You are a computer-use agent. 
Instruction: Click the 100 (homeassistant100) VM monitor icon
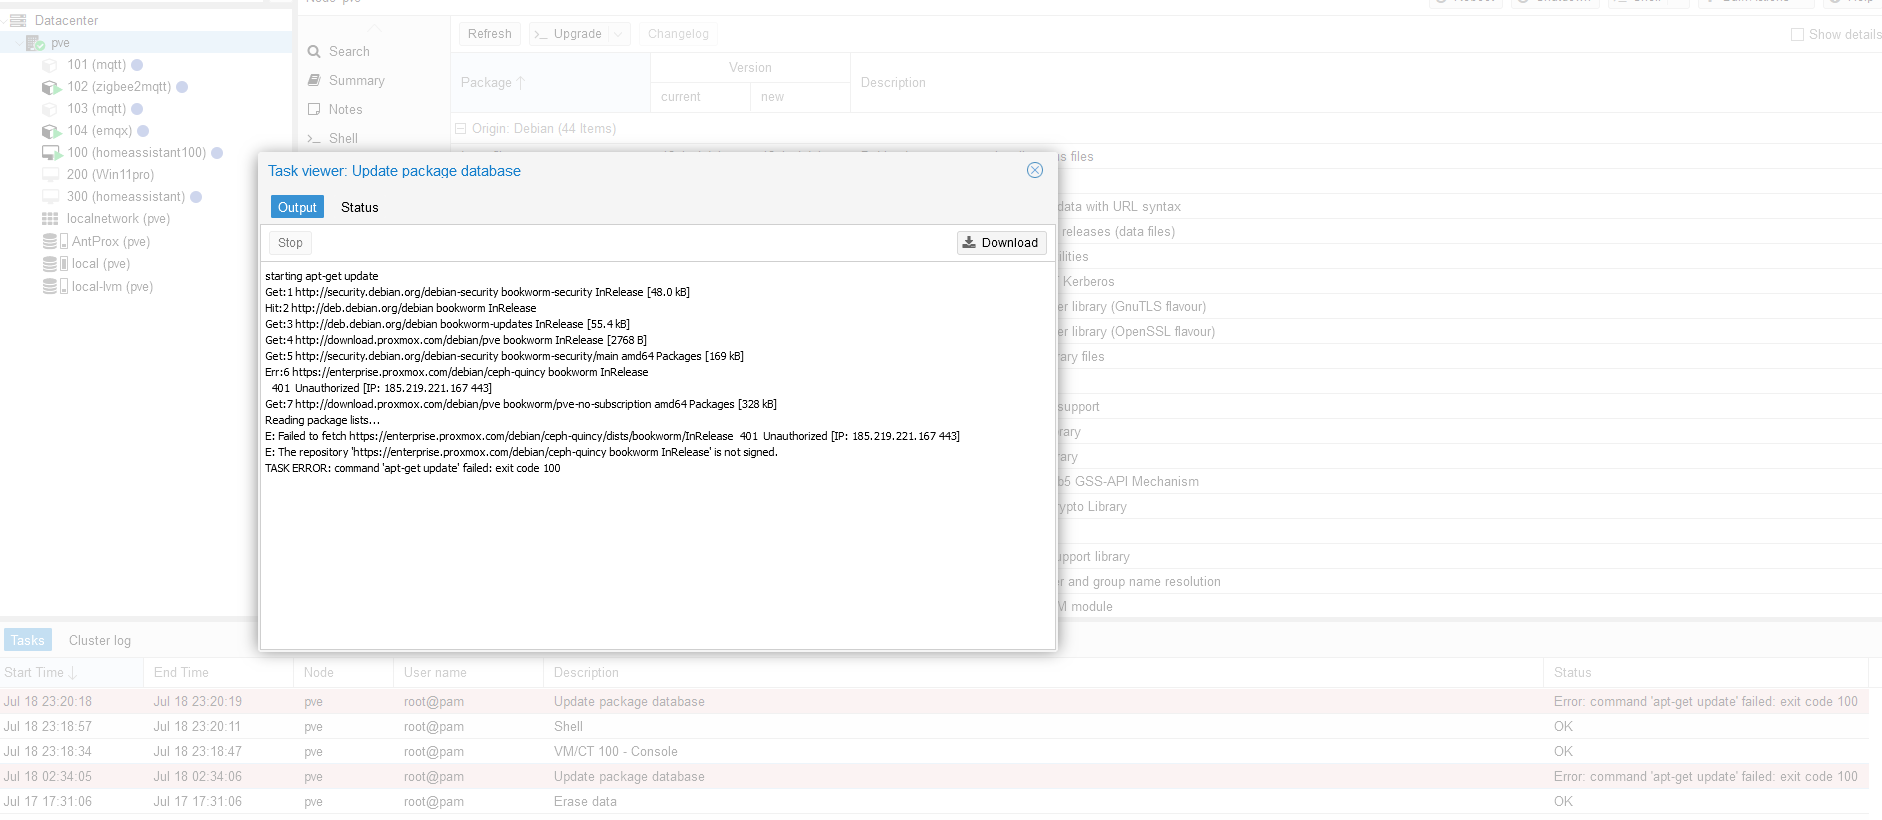tap(51, 153)
